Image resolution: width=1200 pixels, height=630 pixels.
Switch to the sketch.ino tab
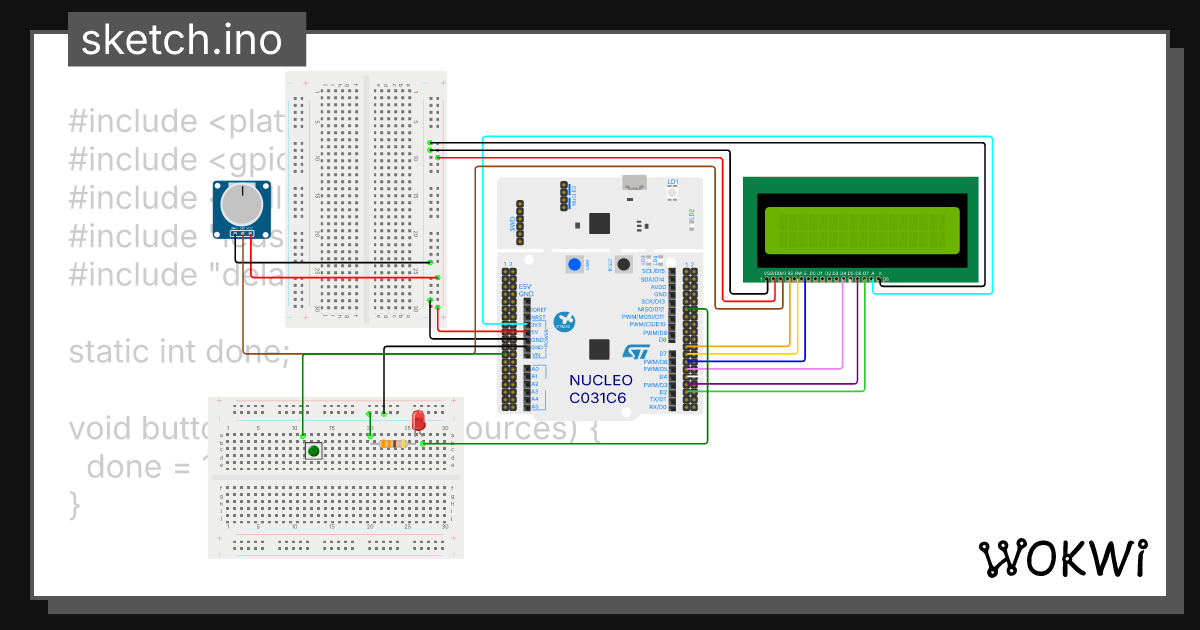185,40
